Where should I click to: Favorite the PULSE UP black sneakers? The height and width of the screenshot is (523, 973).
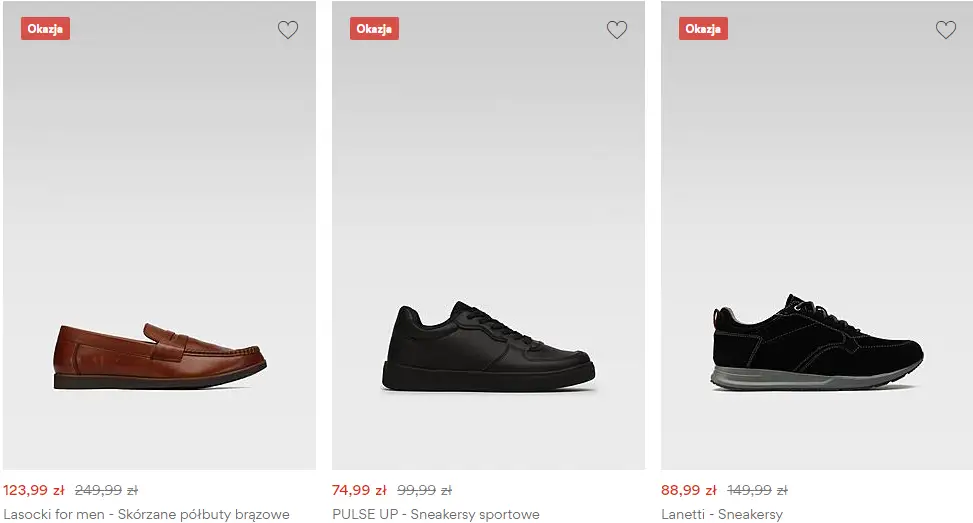pyautogui.click(x=617, y=30)
